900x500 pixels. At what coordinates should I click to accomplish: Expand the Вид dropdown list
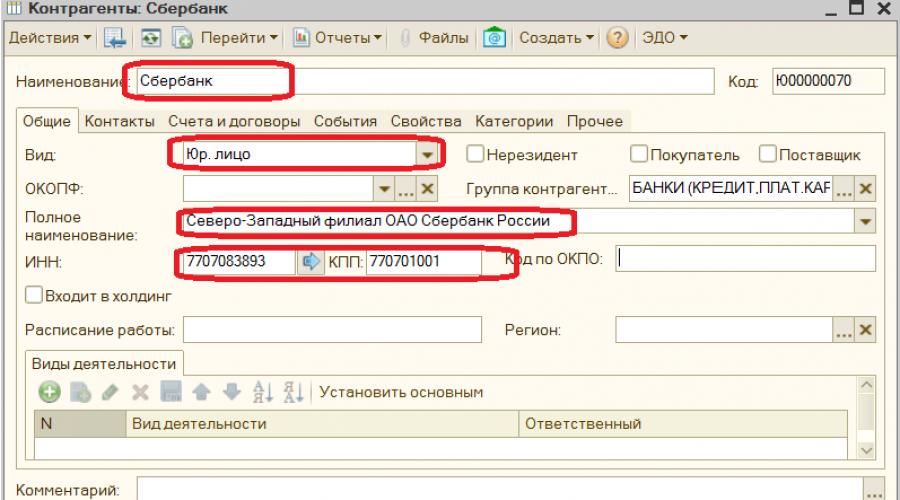[428, 155]
